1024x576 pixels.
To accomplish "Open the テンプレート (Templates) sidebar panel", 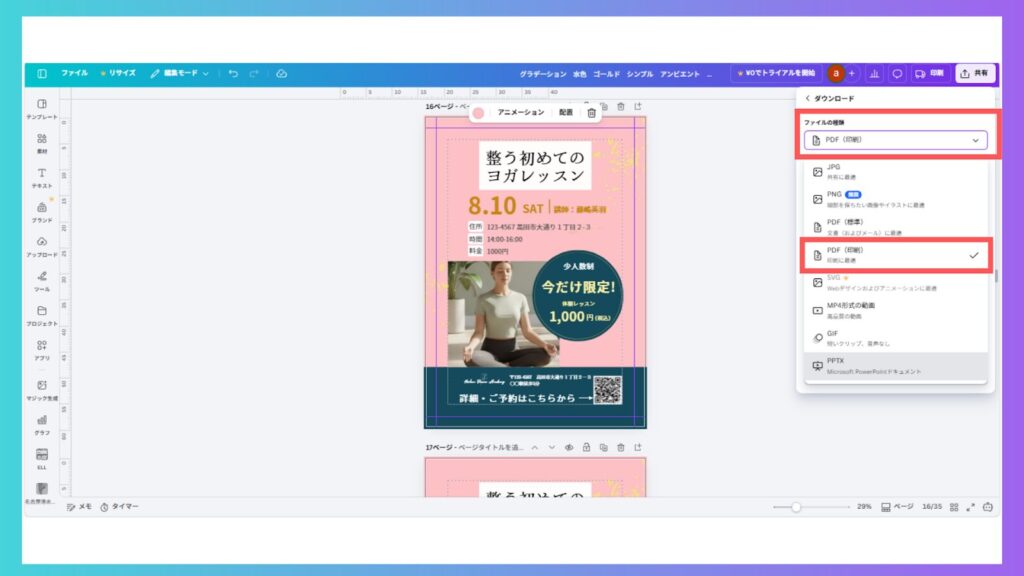I will 42,108.
